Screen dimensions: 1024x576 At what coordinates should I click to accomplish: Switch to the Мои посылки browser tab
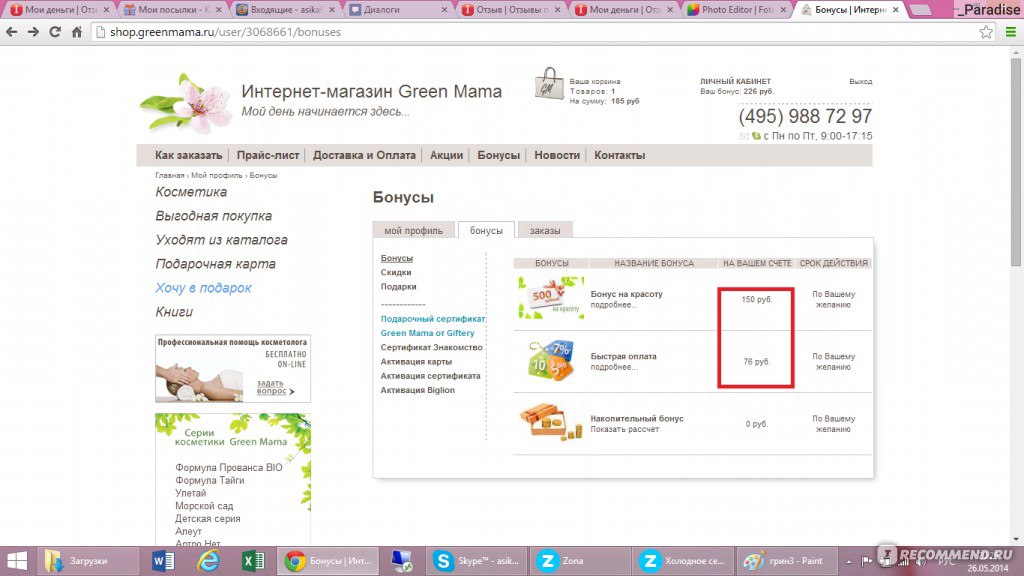coord(172,10)
